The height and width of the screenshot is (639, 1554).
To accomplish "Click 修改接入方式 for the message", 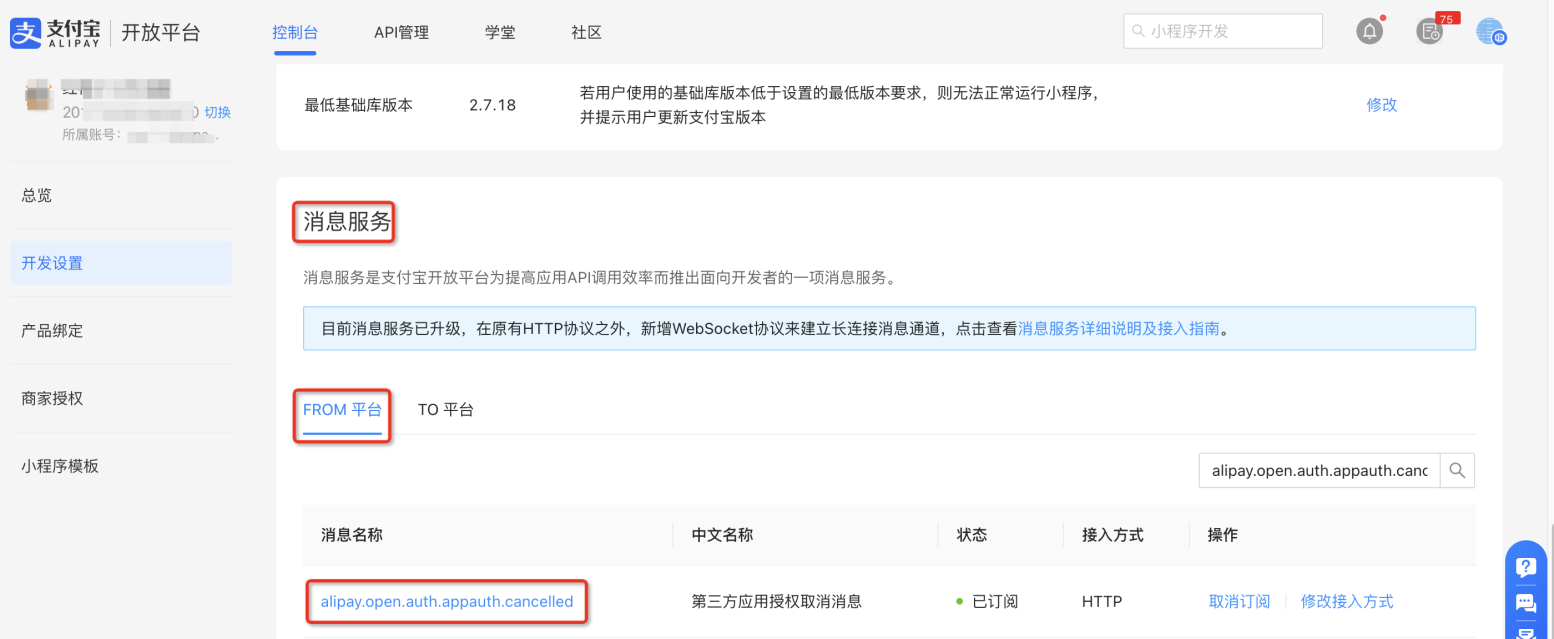I will 1347,602.
